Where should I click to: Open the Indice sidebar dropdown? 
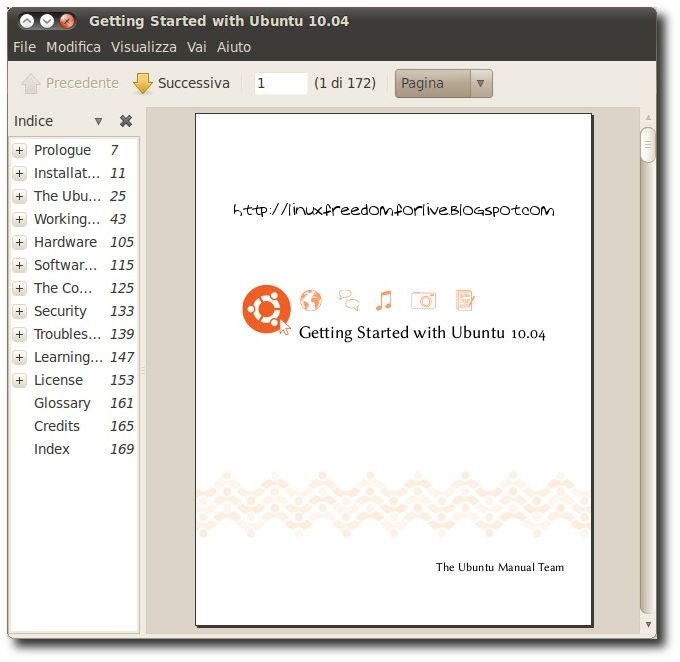click(98, 121)
